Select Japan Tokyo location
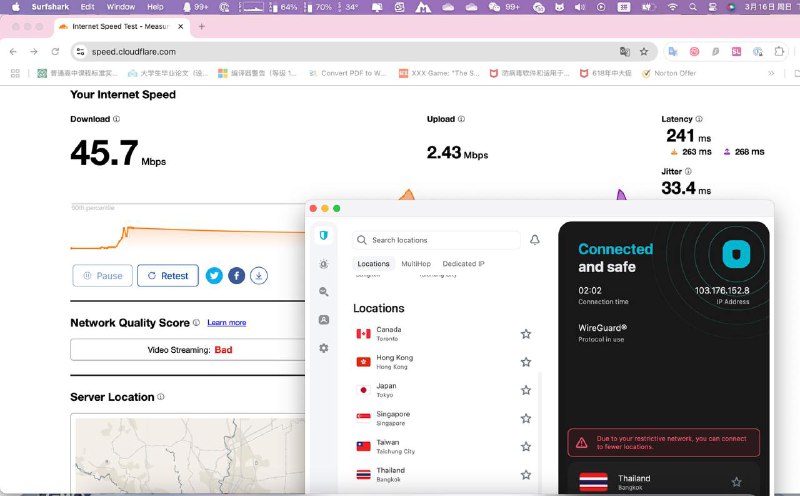 pos(443,390)
